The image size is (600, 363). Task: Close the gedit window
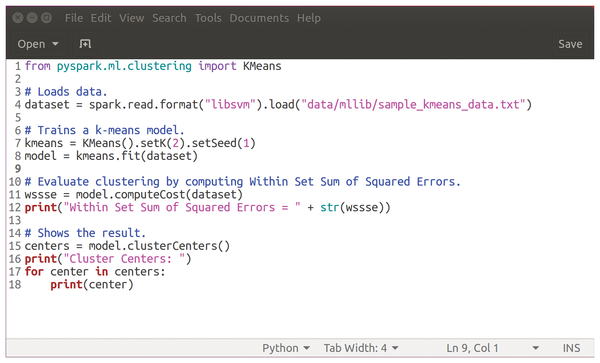(x=18, y=18)
